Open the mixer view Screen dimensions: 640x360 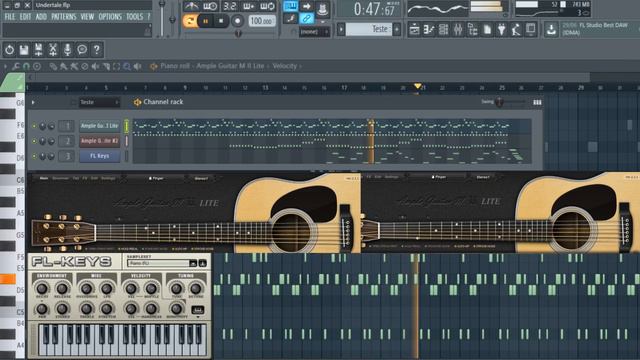458,29
